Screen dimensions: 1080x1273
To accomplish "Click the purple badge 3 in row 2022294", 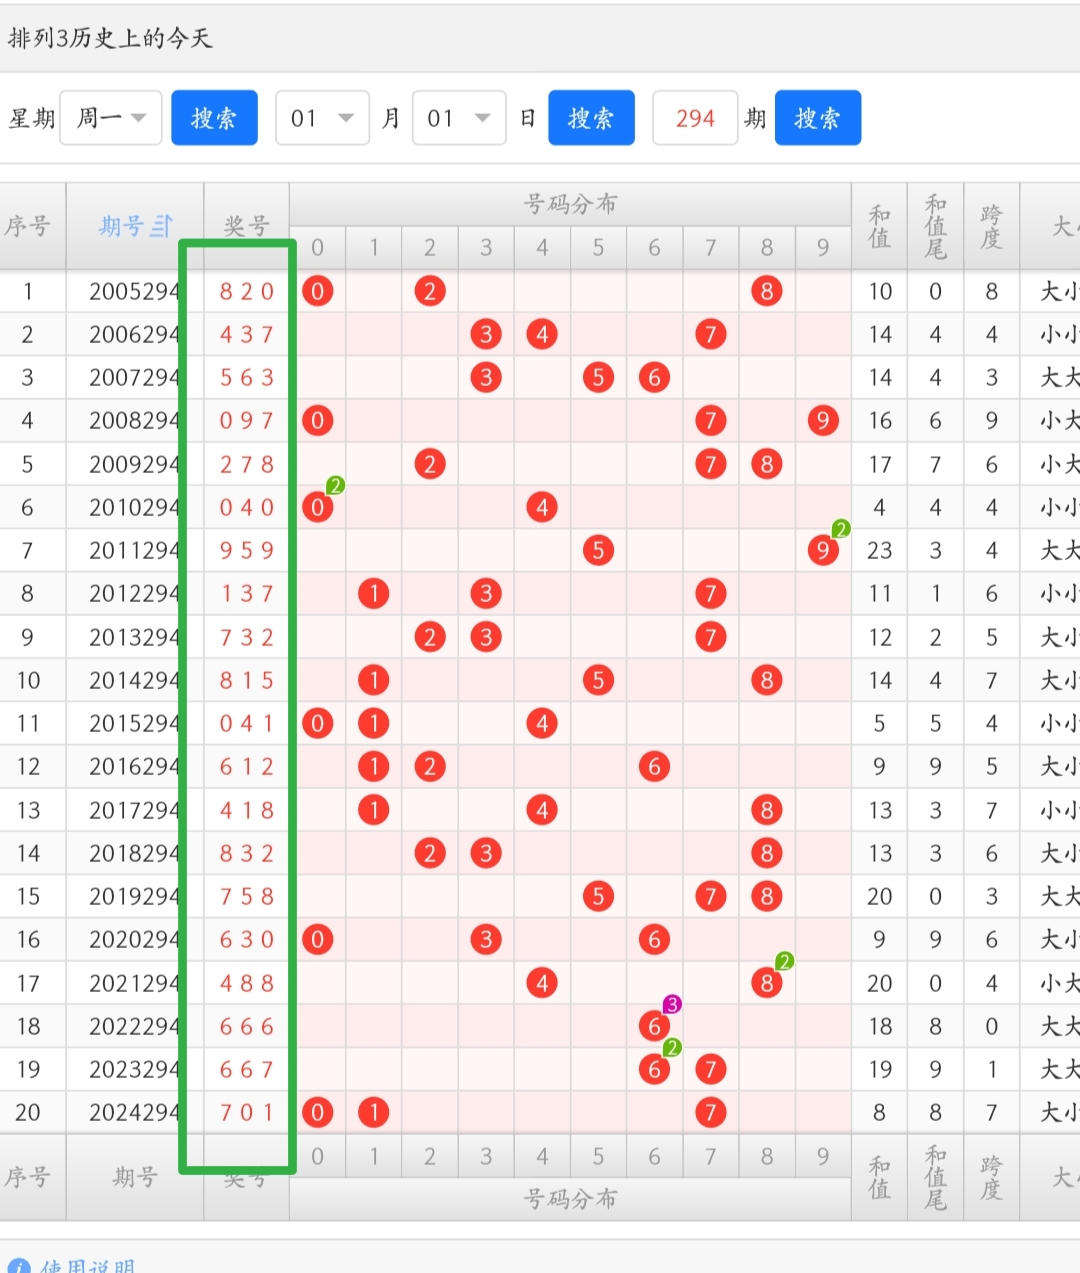I will pos(672,1004).
